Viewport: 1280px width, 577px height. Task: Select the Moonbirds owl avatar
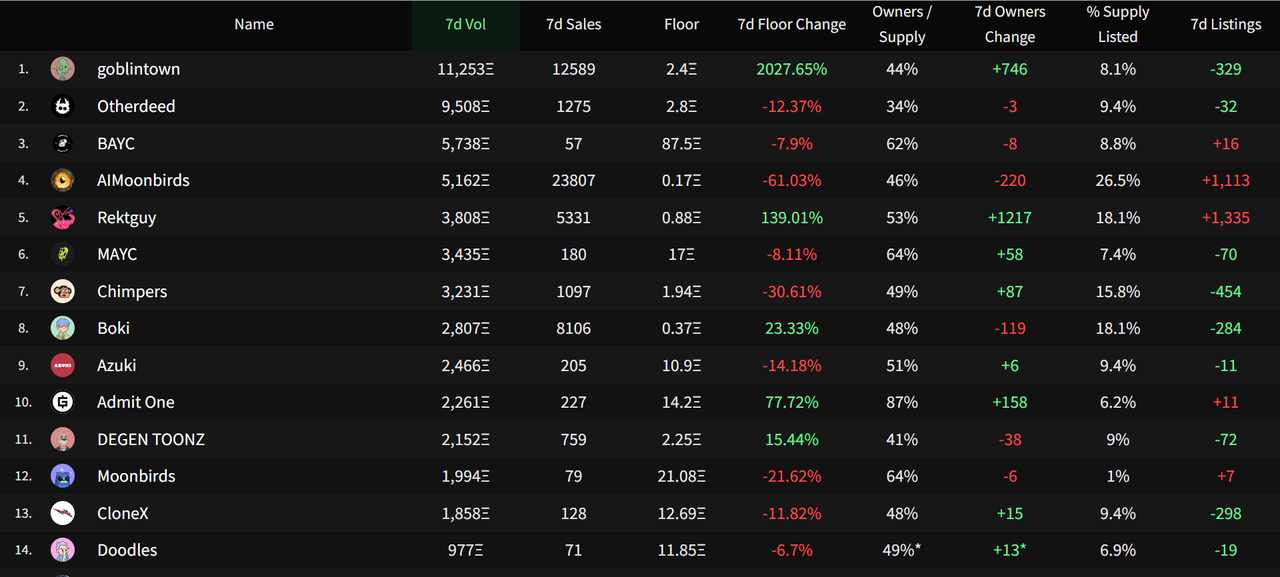(63, 476)
